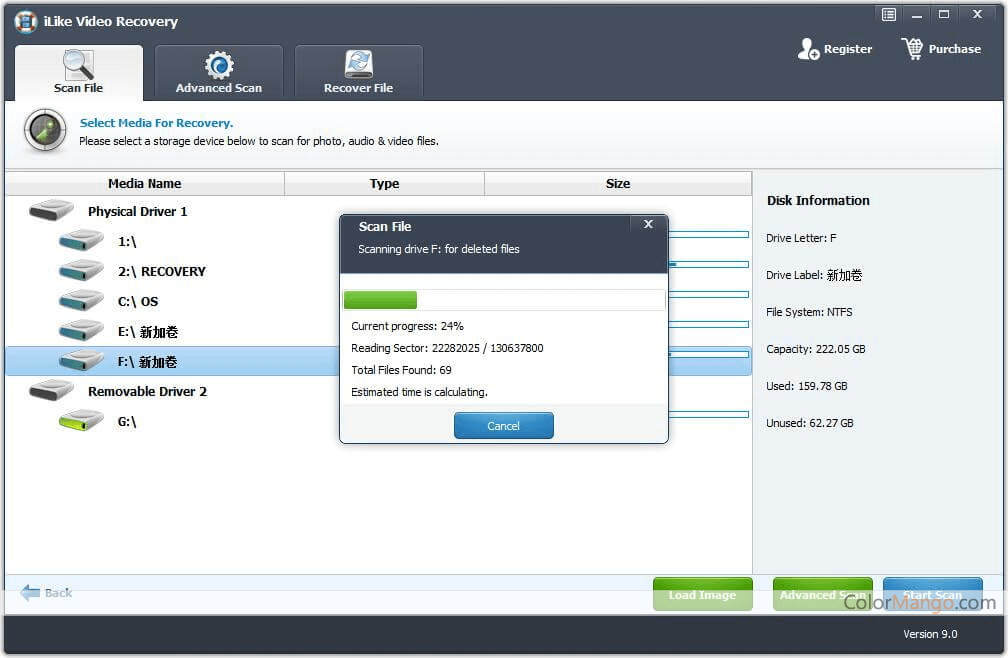Open the Recover File tab
1008x658 pixels.
point(359,72)
